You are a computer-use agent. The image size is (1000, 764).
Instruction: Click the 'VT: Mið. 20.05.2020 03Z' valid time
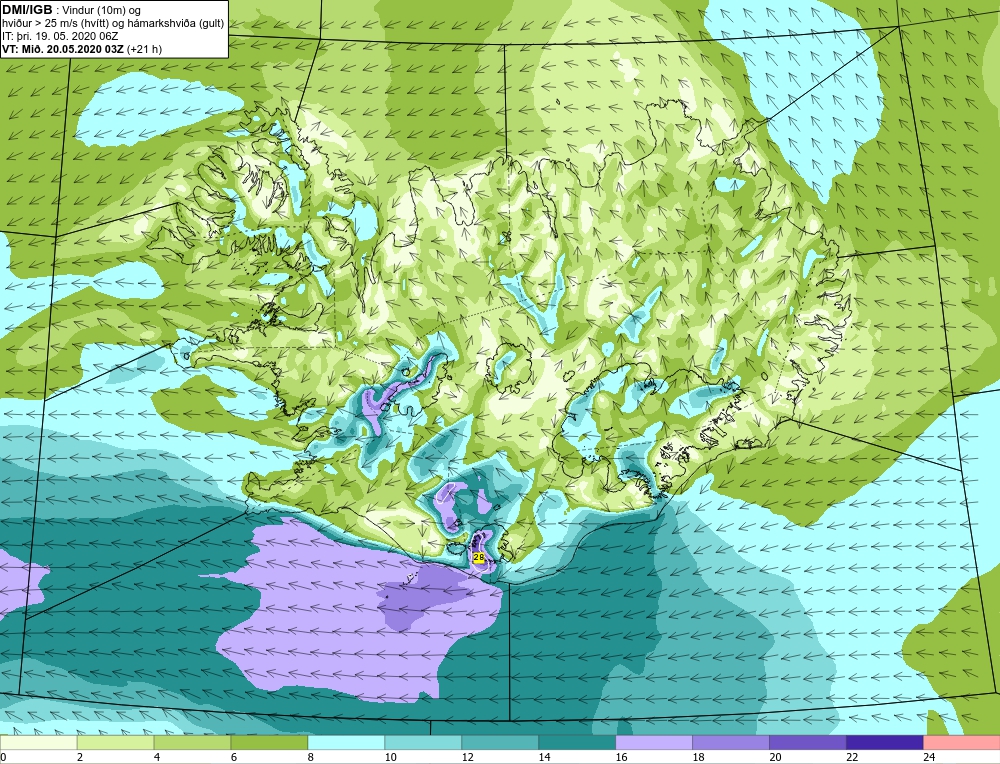[x=64, y=49]
